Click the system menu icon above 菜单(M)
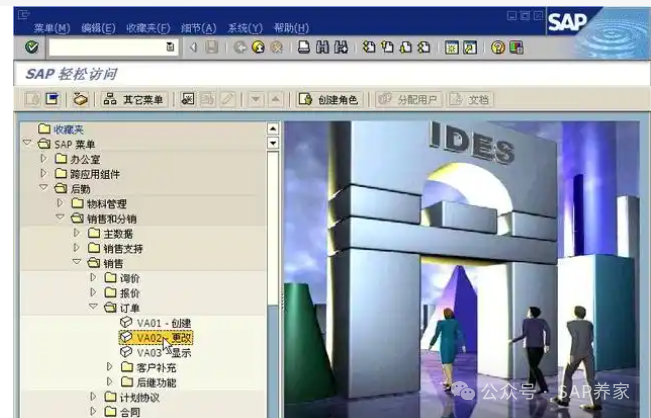 pyautogui.click(x=24, y=15)
